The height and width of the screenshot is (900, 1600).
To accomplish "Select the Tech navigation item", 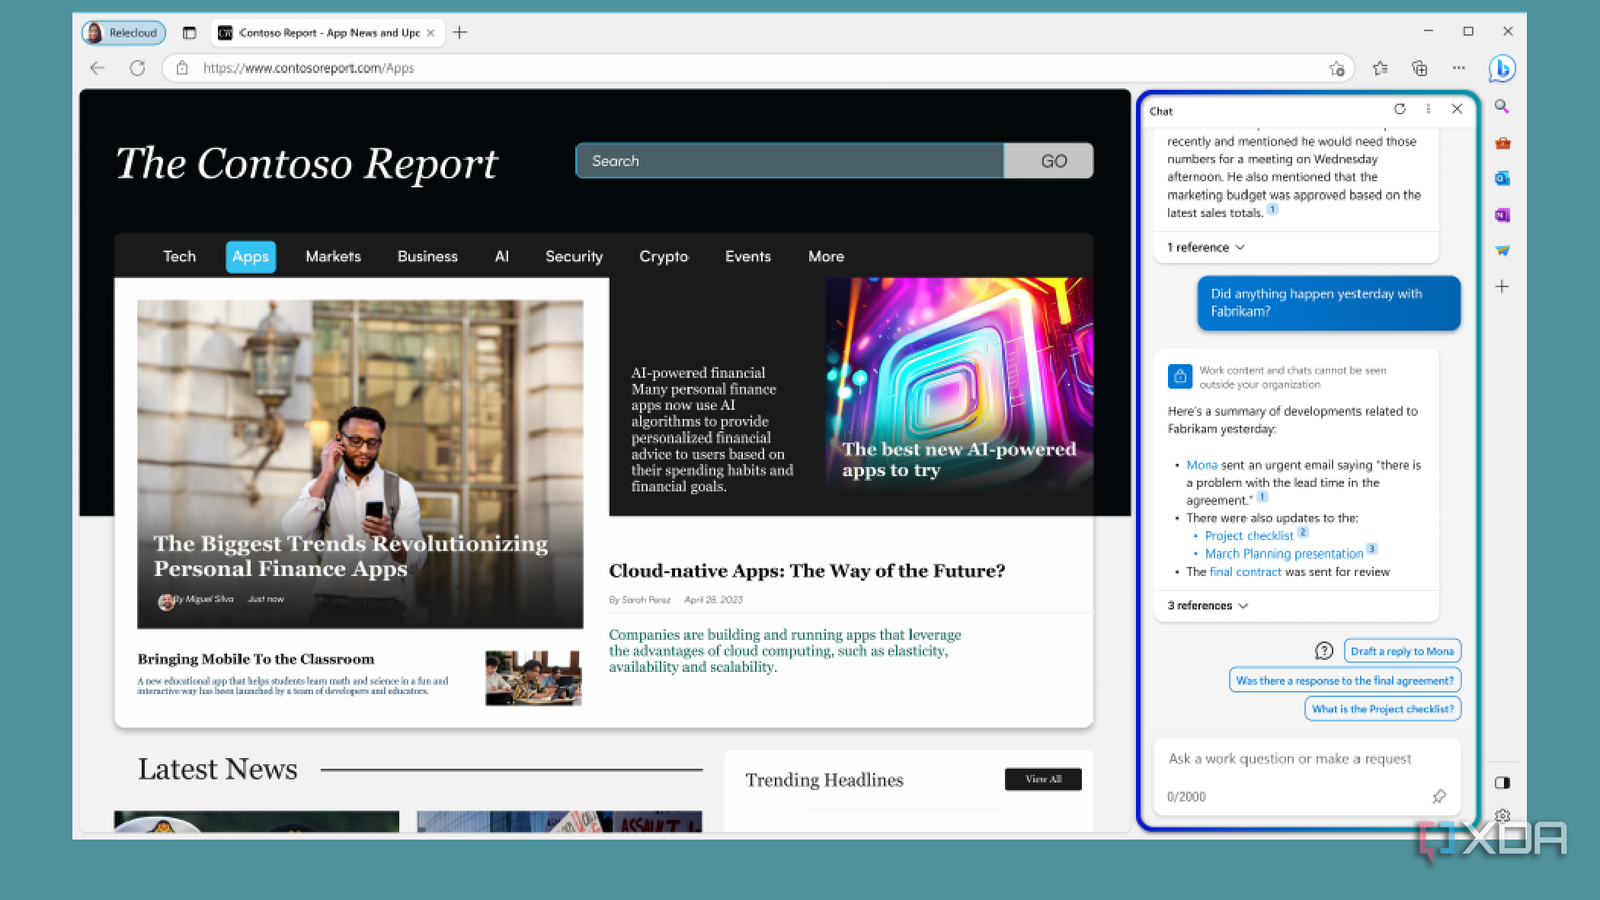I will (179, 256).
